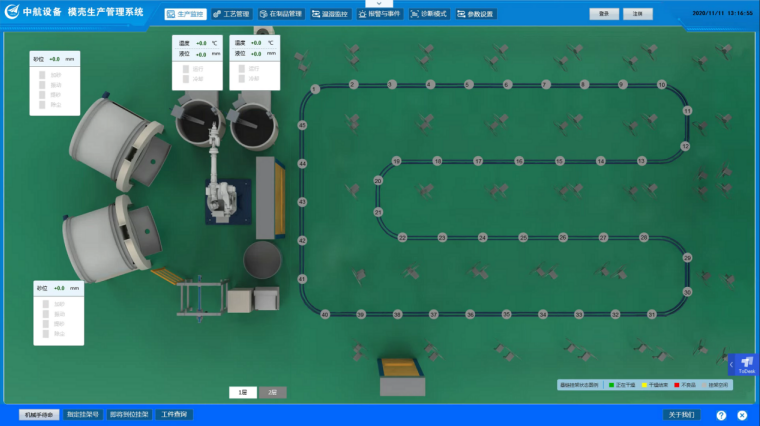Click the 砂位 value in upper sand panel
Image resolution: width=760 pixels, height=426 pixels.
(x=55, y=59)
